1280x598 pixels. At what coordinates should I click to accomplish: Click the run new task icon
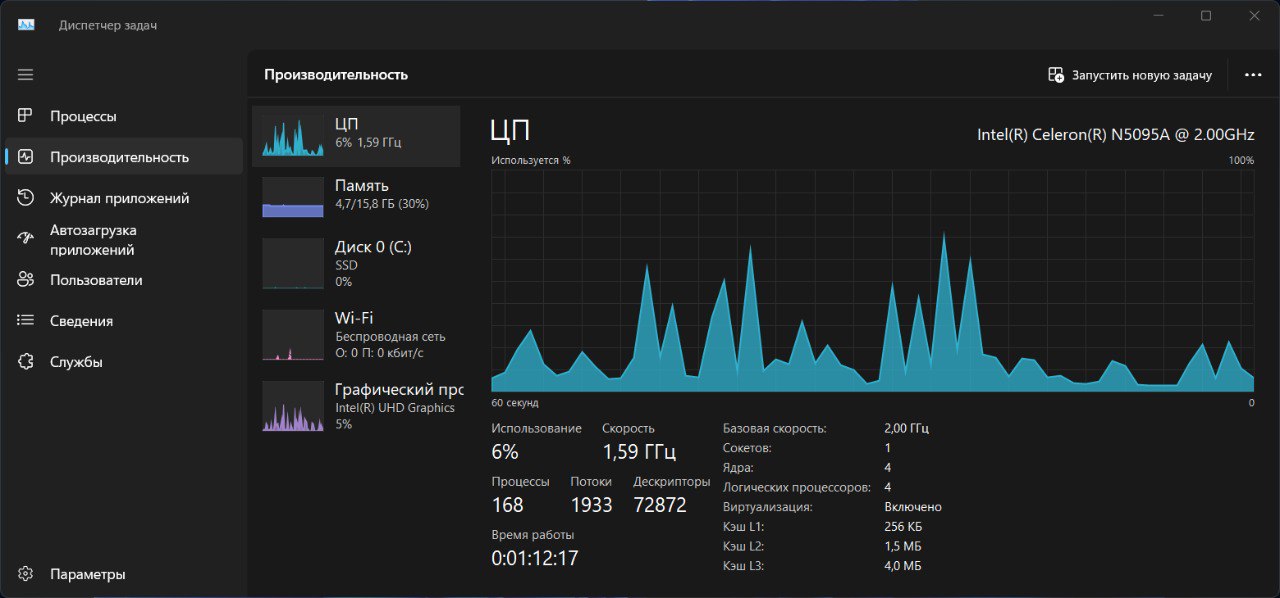[x=1055, y=75]
